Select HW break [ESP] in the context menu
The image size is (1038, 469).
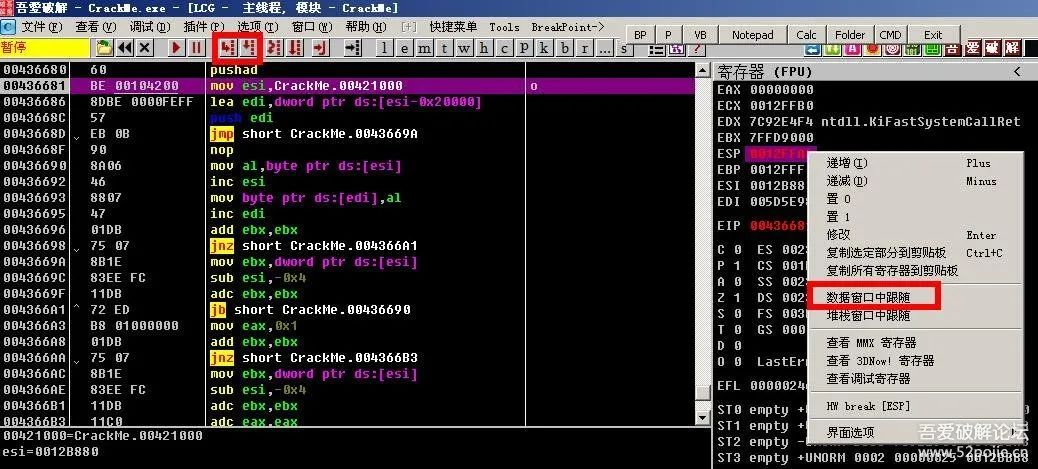point(916,405)
